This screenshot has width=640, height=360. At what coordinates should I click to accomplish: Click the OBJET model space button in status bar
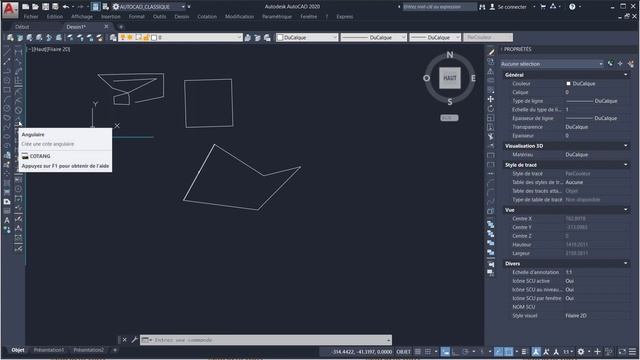[403, 352]
